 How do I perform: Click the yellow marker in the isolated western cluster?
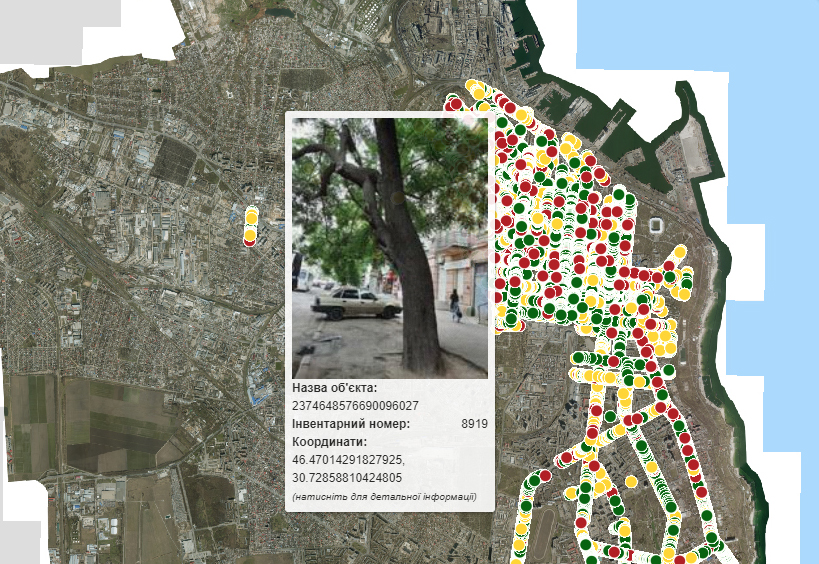(250, 216)
